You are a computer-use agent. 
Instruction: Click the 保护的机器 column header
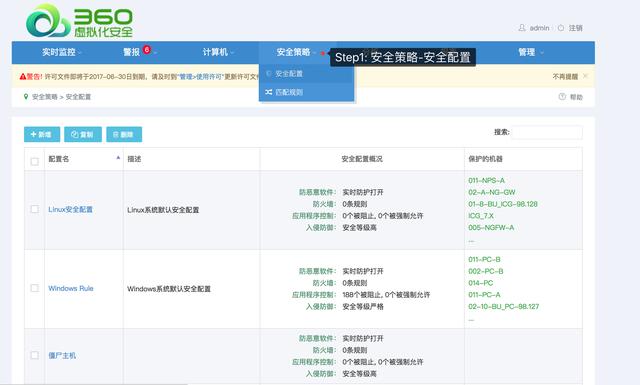click(x=485, y=159)
